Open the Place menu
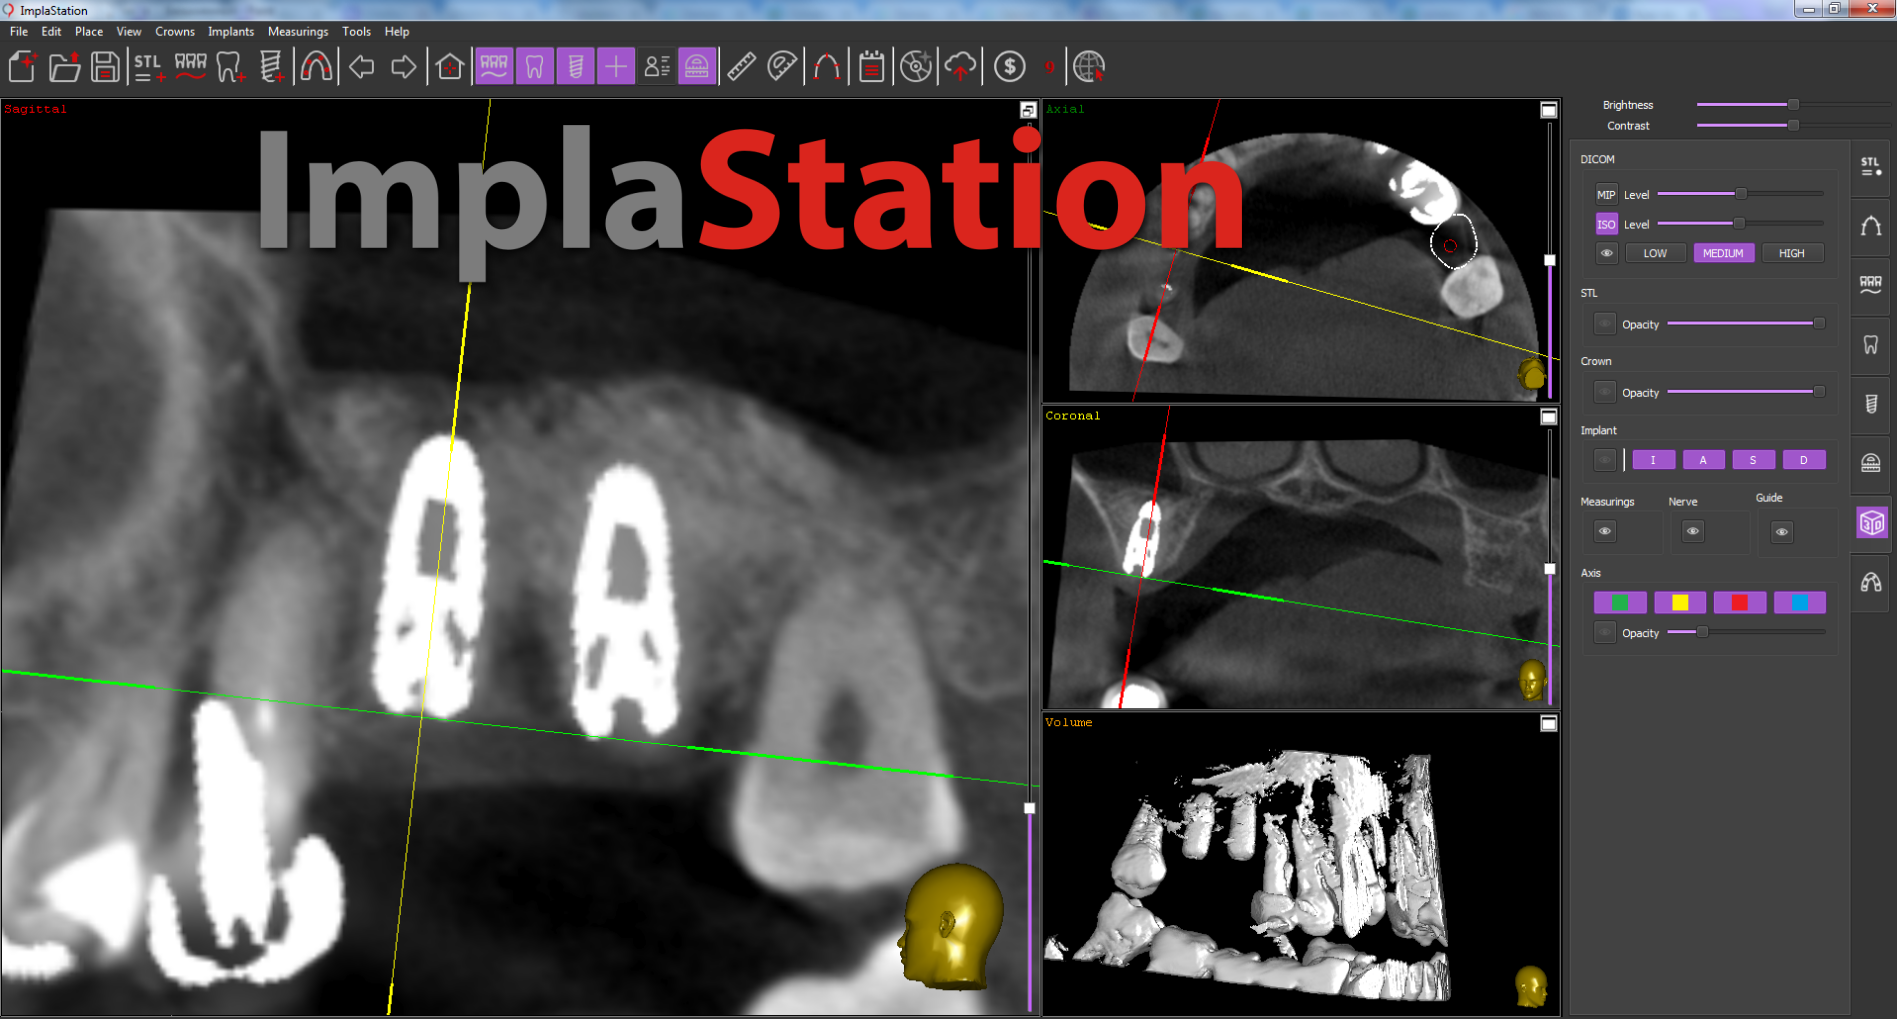Image resolution: width=1897 pixels, height=1019 pixels. click(89, 32)
